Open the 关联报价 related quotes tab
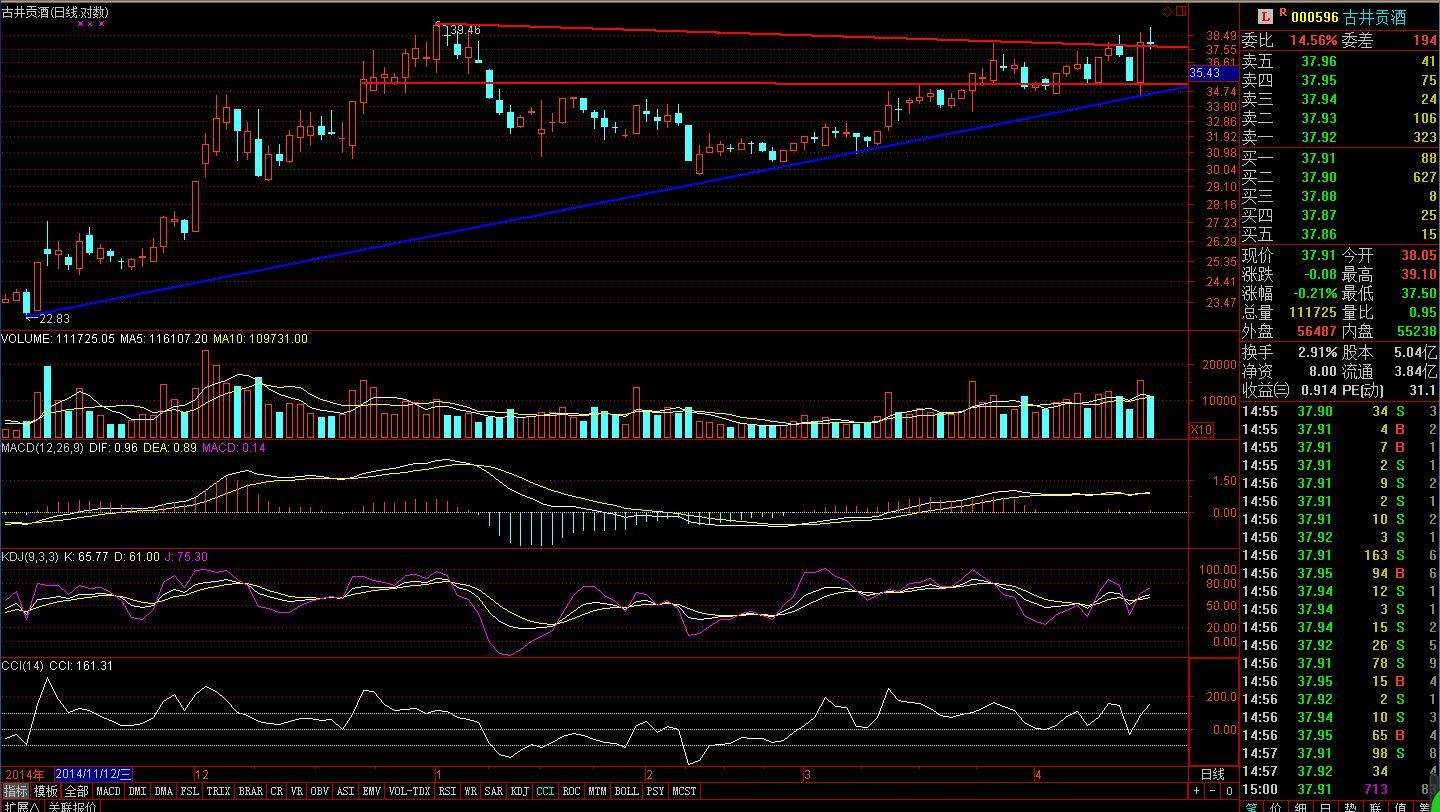The width and height of the screenshot is (1440, 812). coord(72,806)
